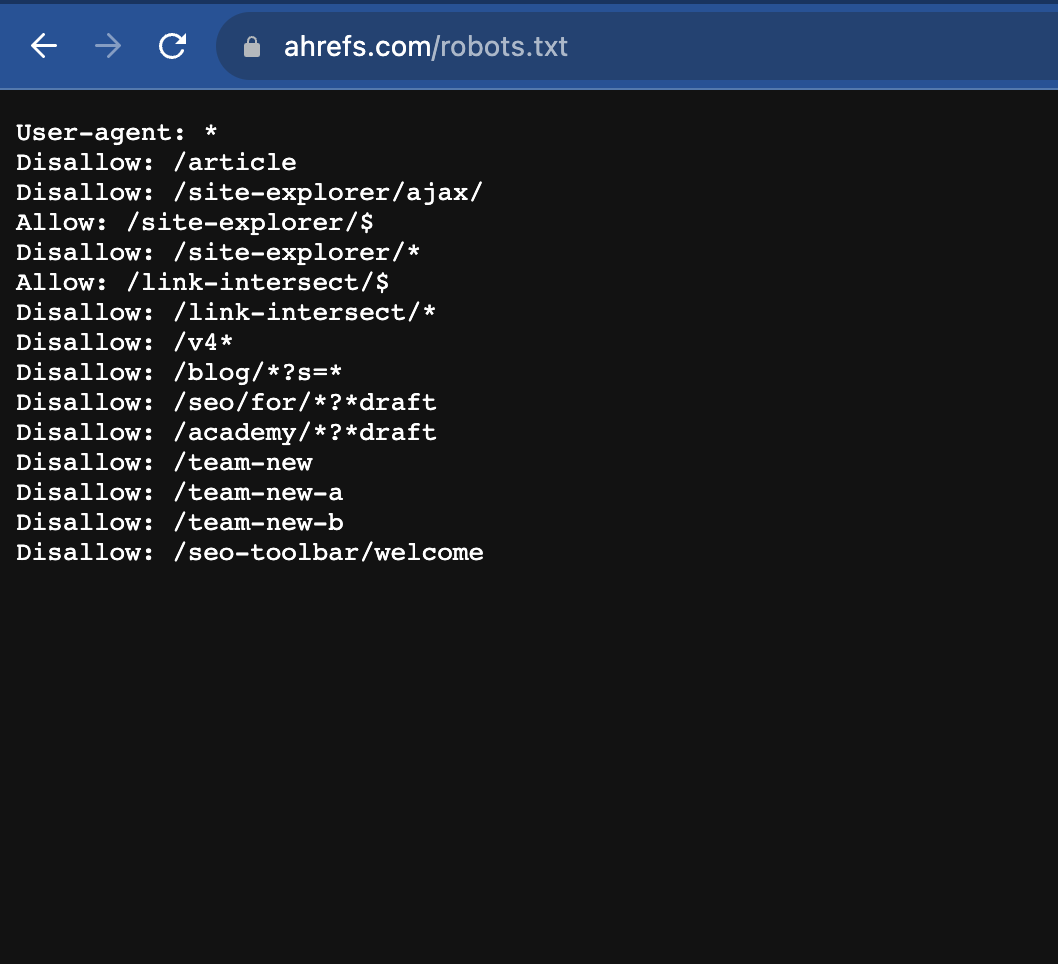Click the forward navigation arrow
The height and width of the screenshot is (964, 1058).
click(107, 45)
